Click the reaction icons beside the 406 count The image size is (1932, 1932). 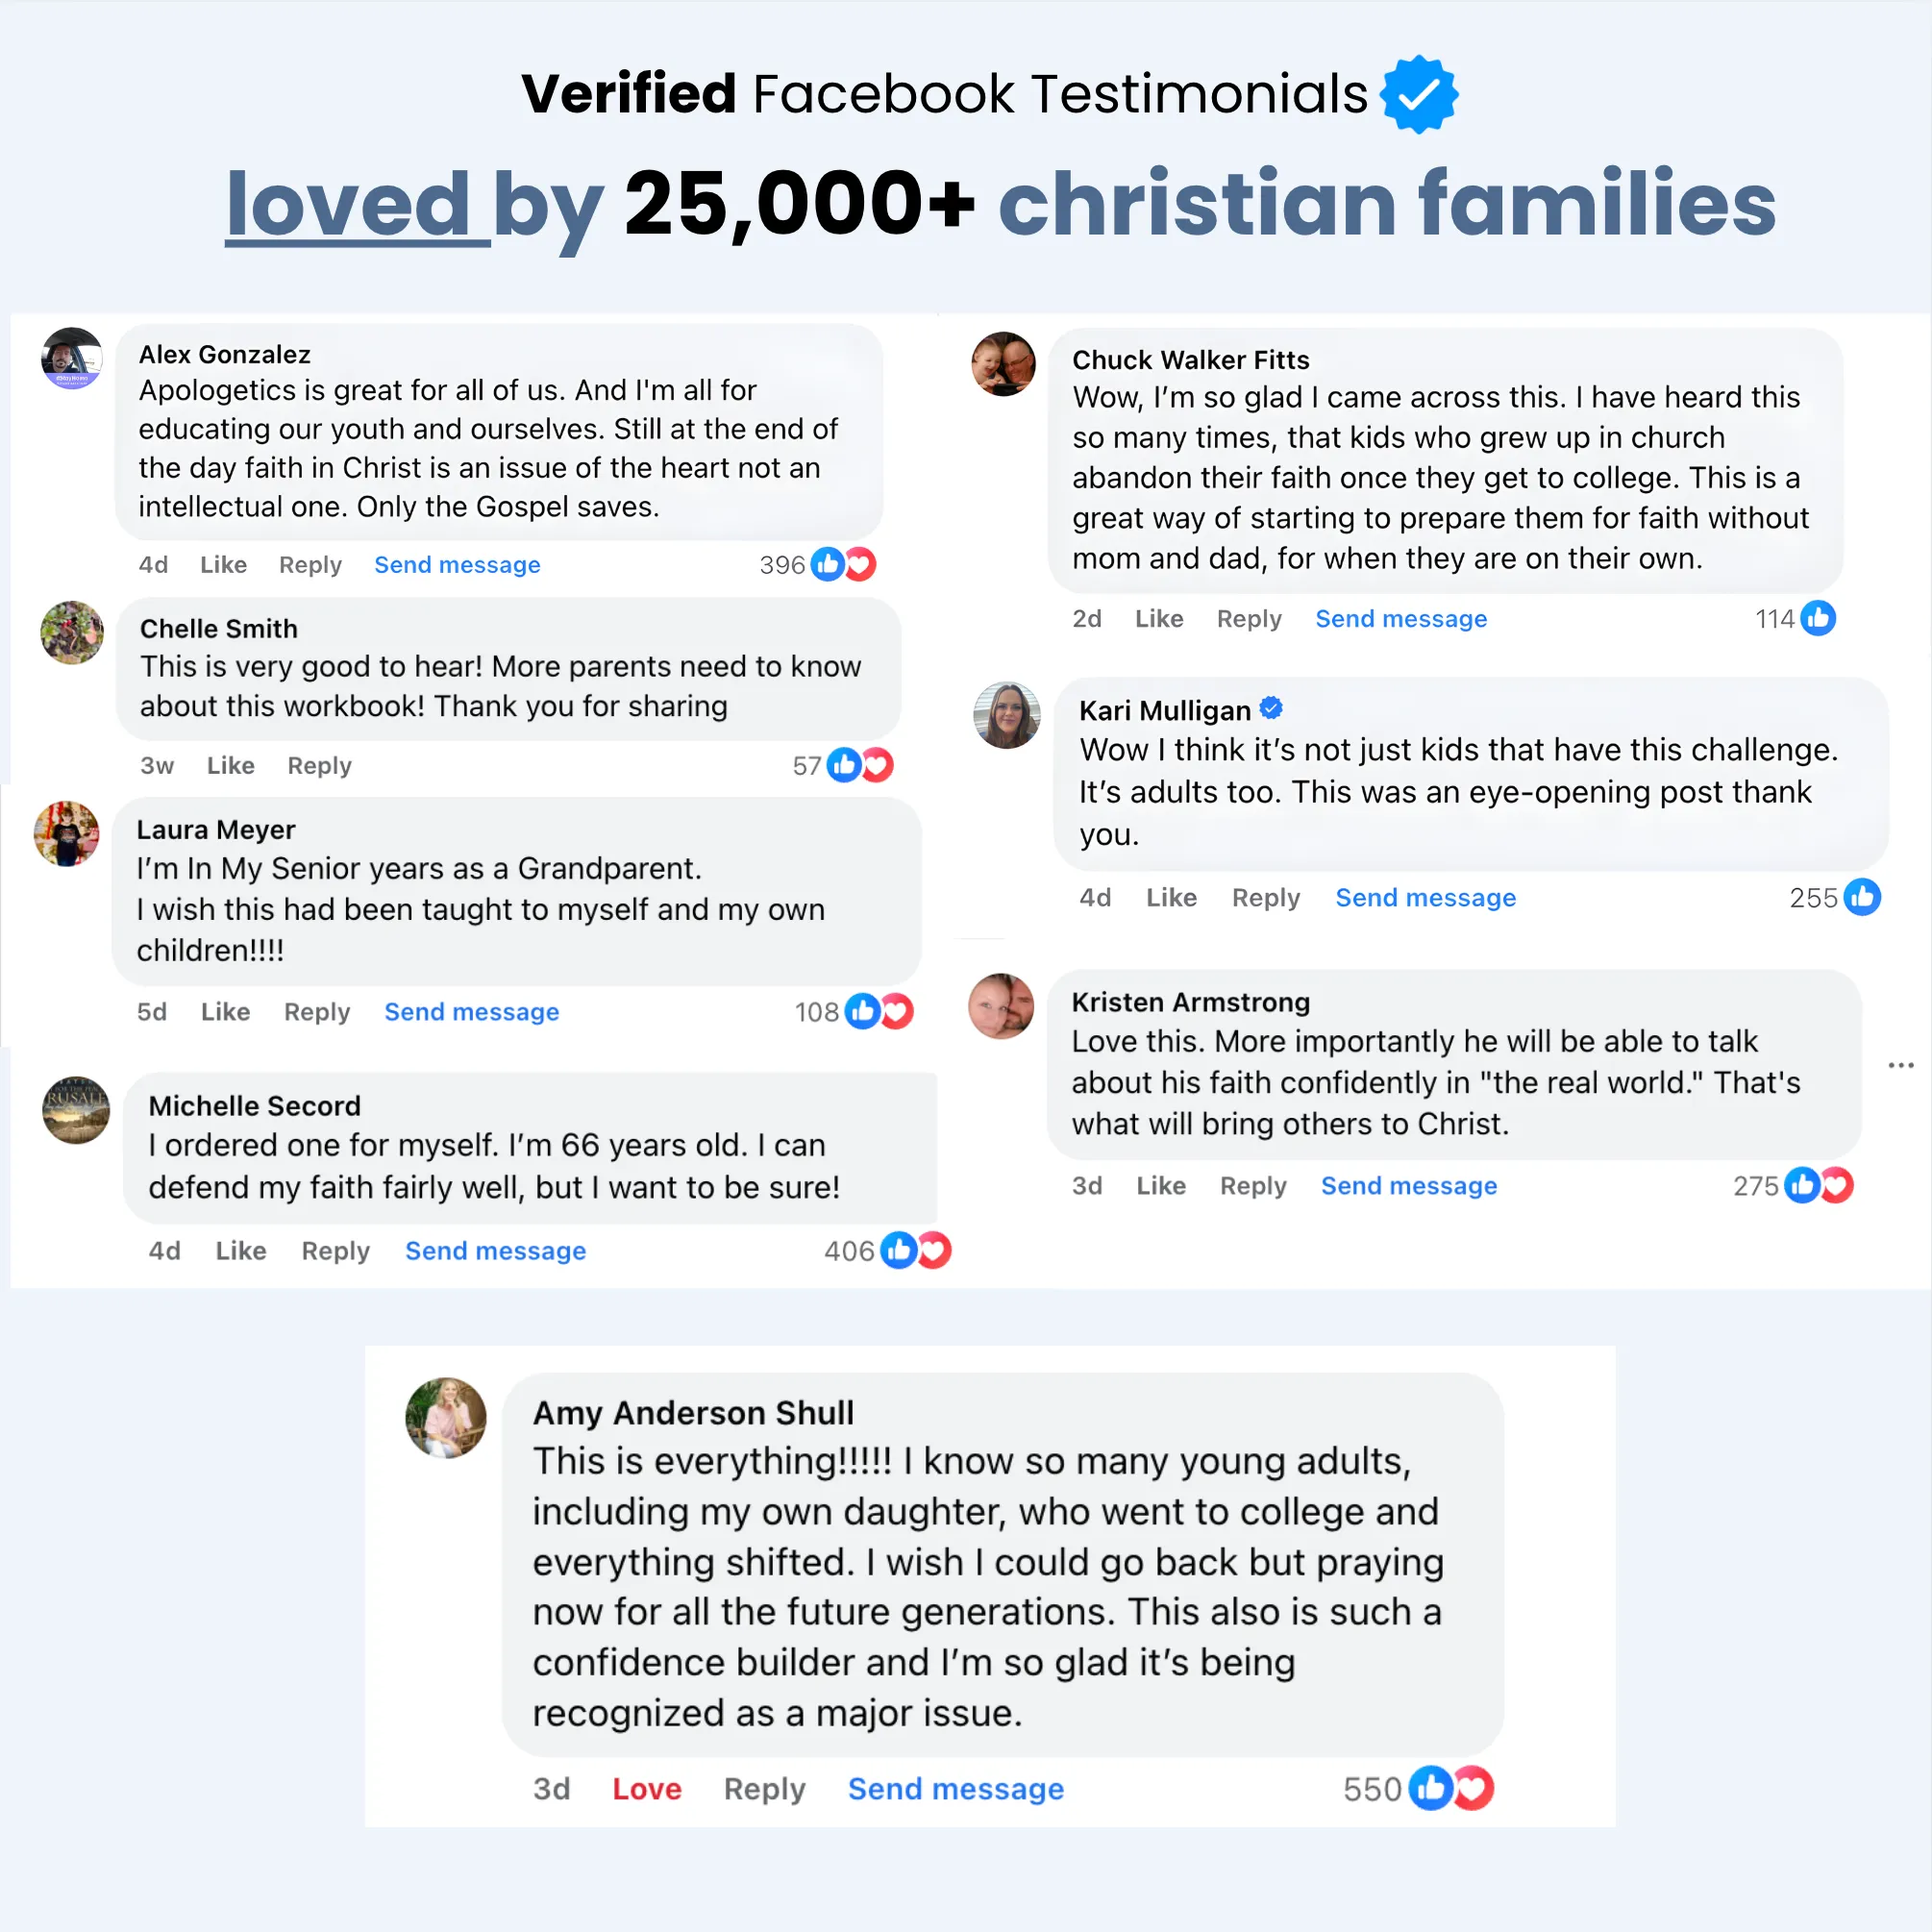(915, 1250)
